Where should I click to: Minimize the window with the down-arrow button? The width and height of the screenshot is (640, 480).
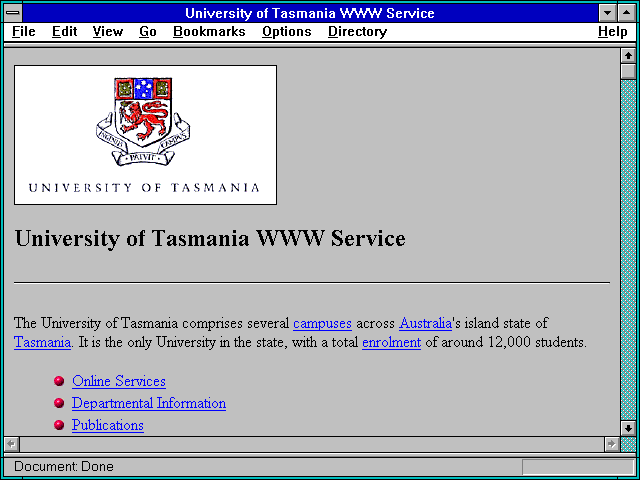(x=607, y=13)
